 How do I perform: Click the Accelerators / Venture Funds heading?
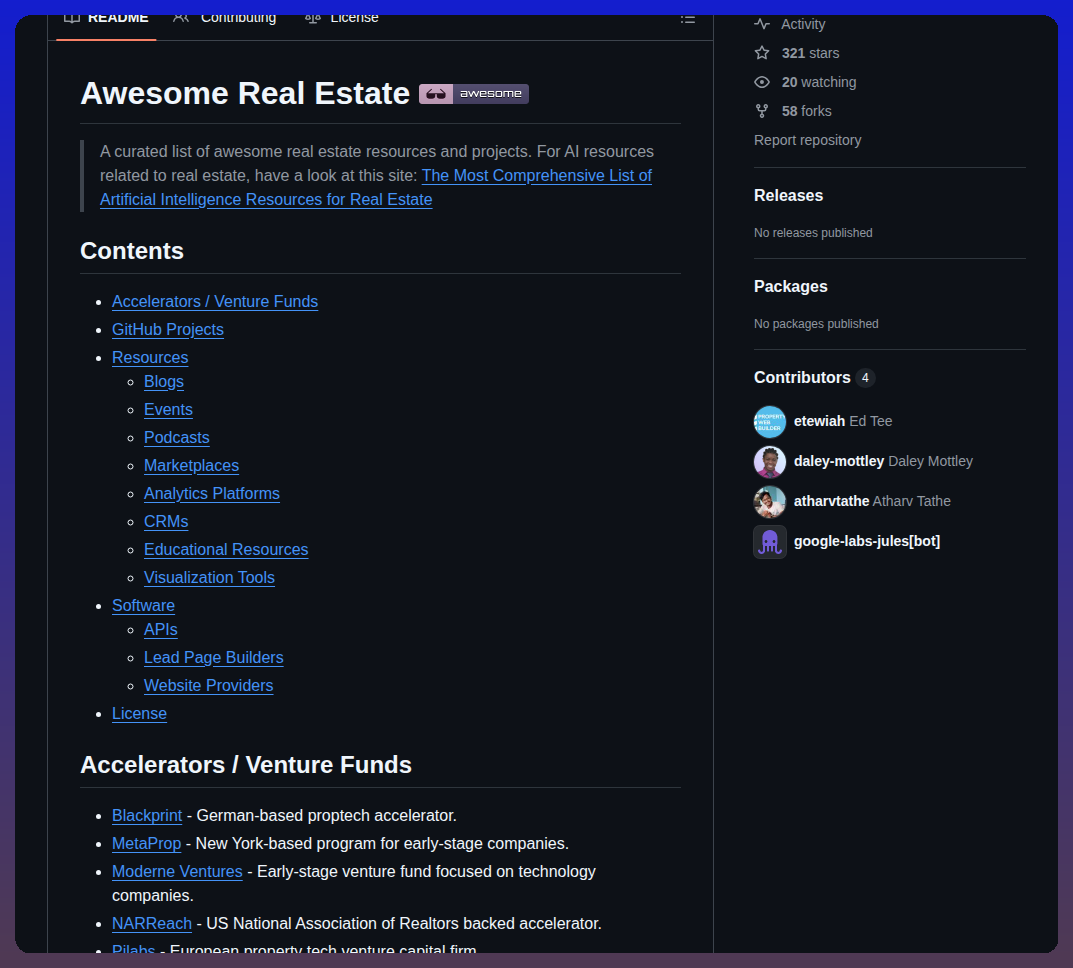(x=246, y=765)
